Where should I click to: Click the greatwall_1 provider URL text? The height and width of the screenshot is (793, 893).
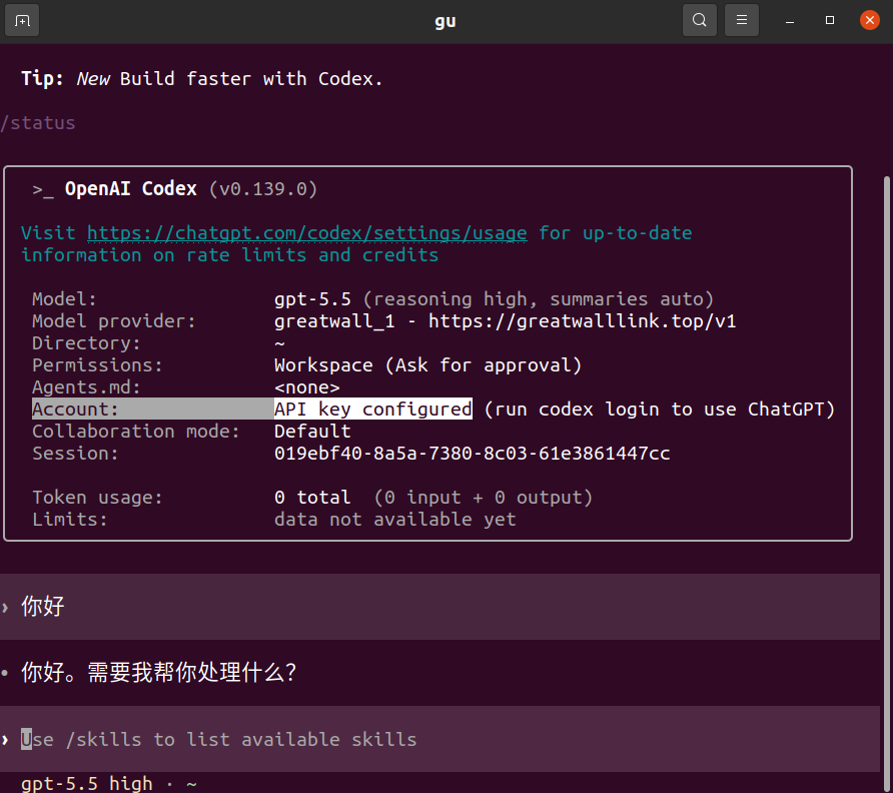(x=505, y=321)
